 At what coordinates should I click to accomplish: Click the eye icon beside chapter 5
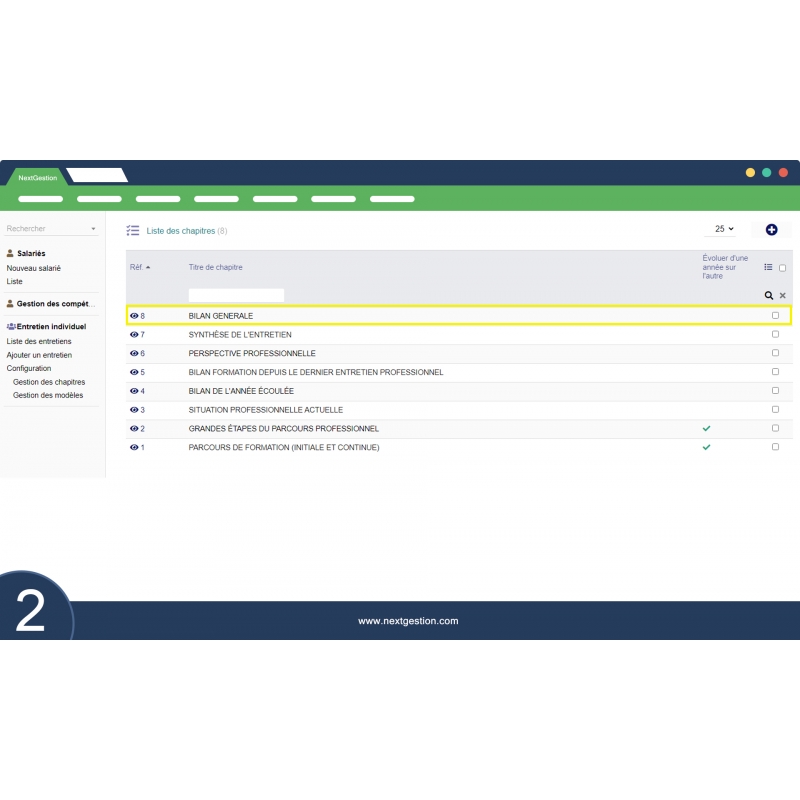coord(134,372)
